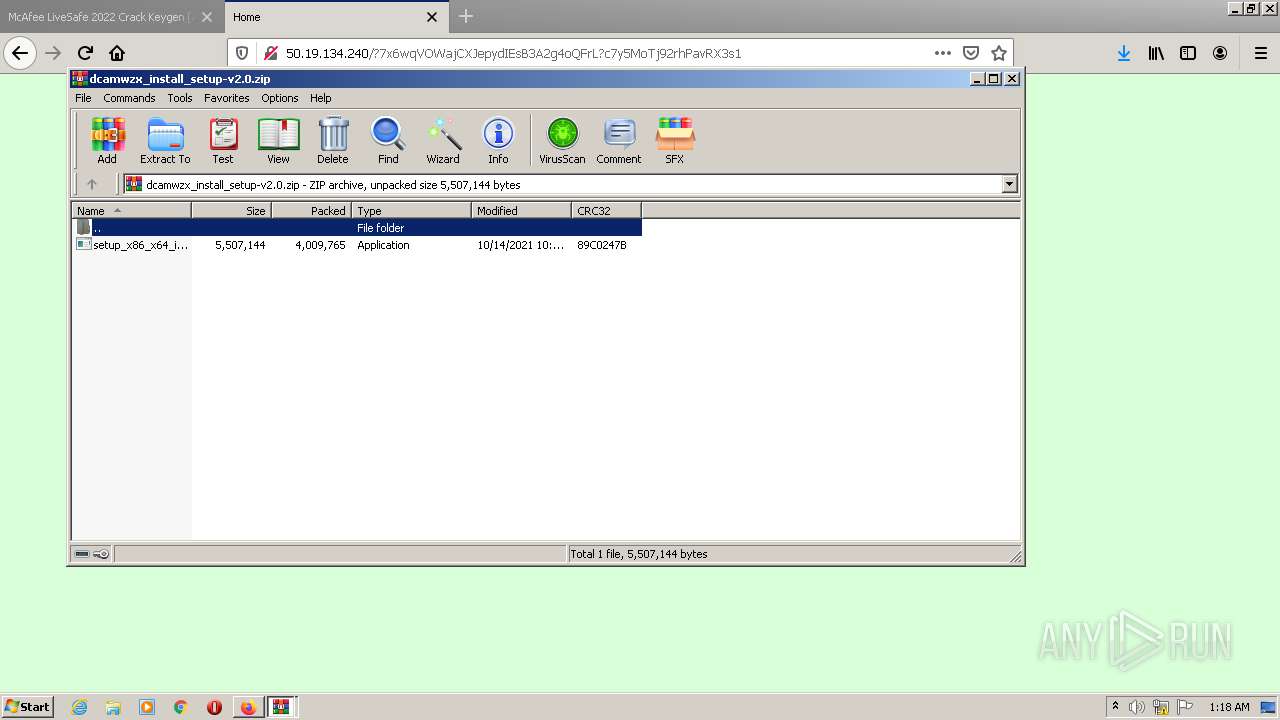
Task: Click the Windows Start button
Action: (28, 706)
